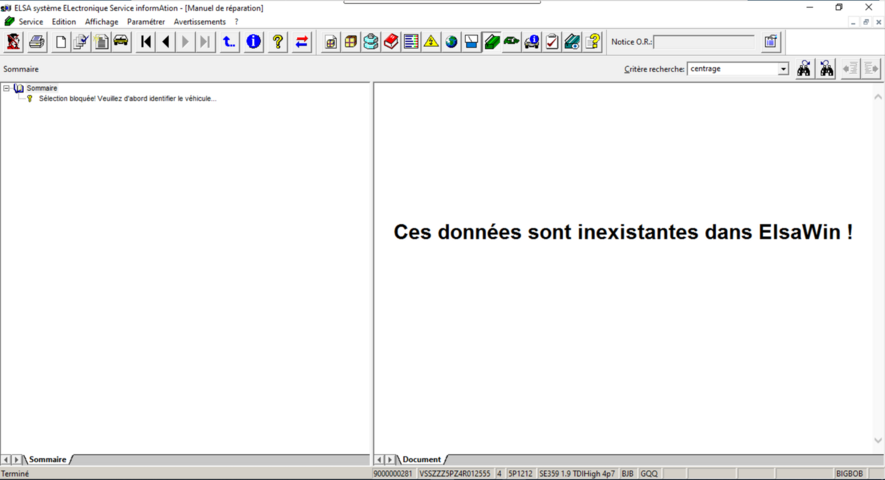Click status bar entry 5P1212
Viewport: 885px width, 480px height.
520,474
